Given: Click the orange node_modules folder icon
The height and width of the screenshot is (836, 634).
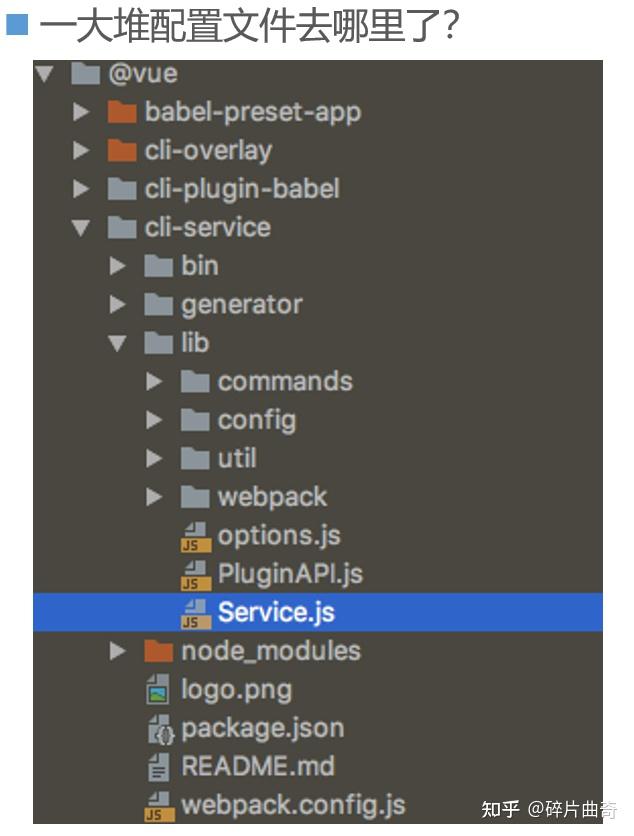Looking at the screenshot, I should pyautogui.click(x=158, y=651).
